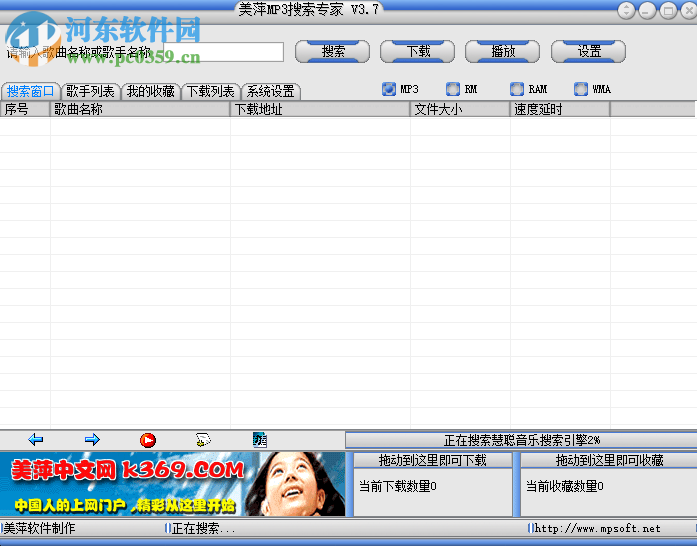The width and height of the screenshot is (697, 546).
Task: Open the 我的收藏 tab
Action: coord(151,91)
